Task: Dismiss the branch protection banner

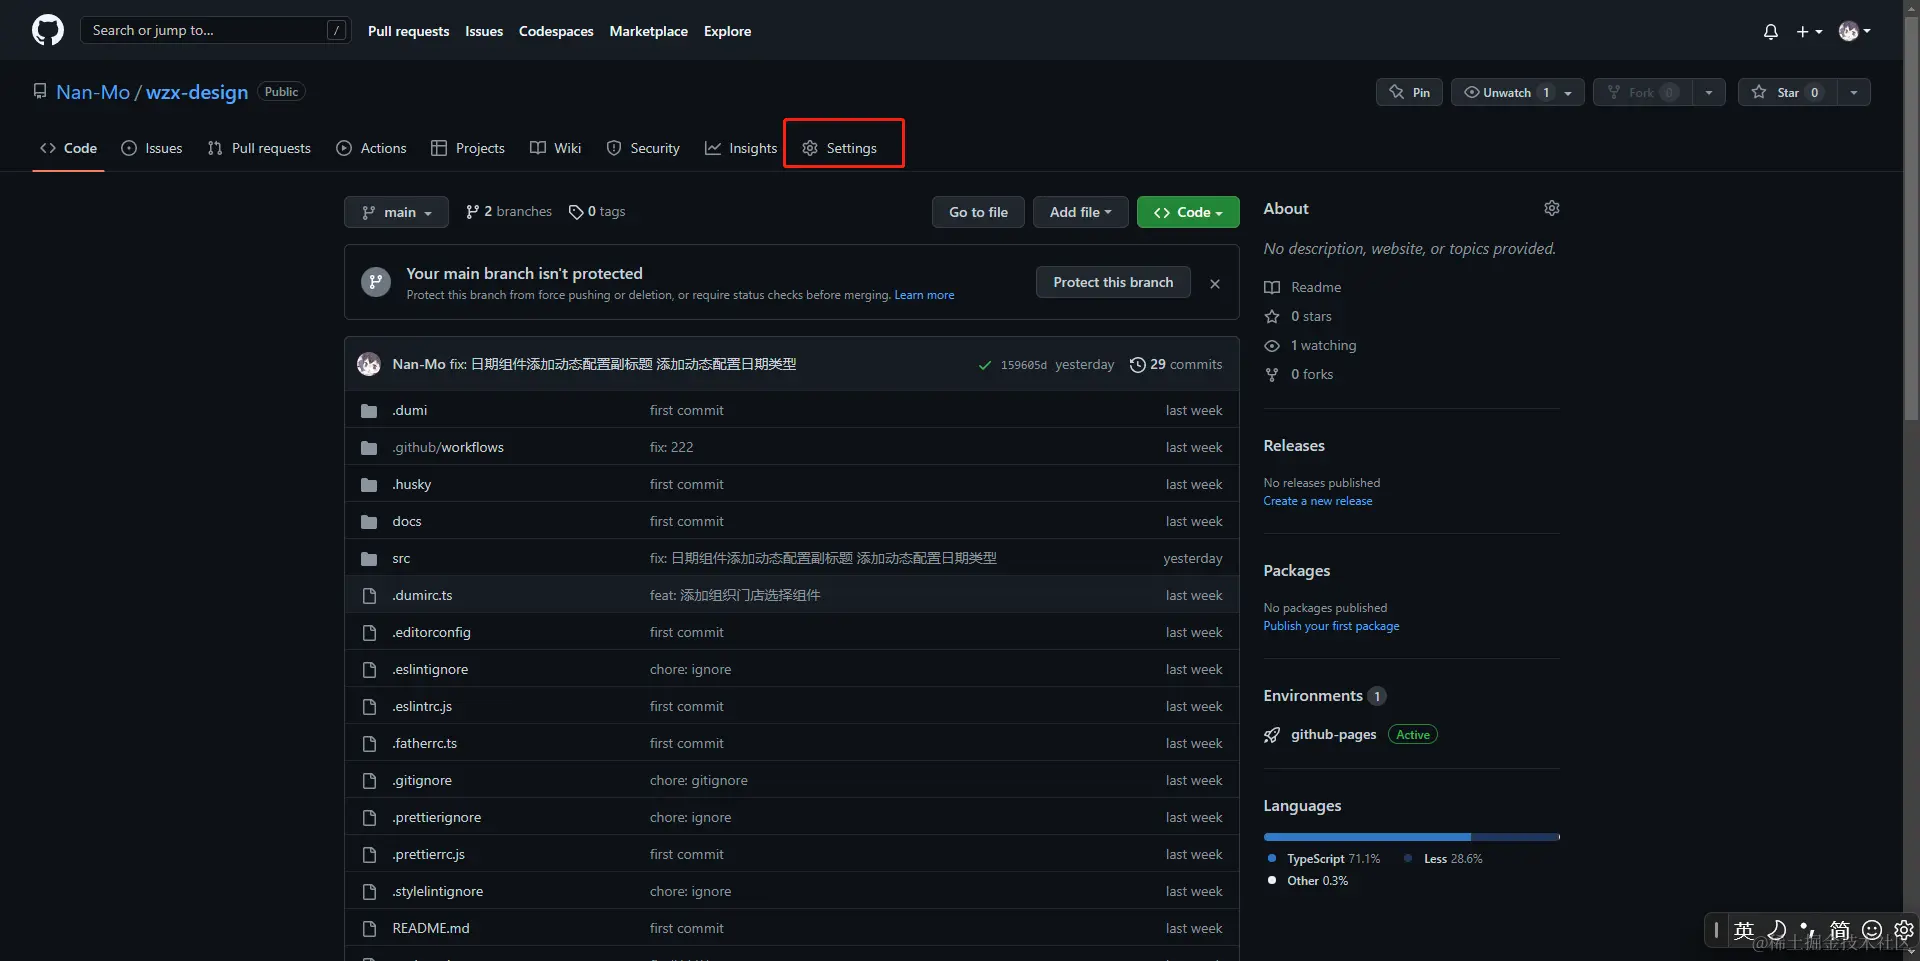Action: click(1214, 284)
